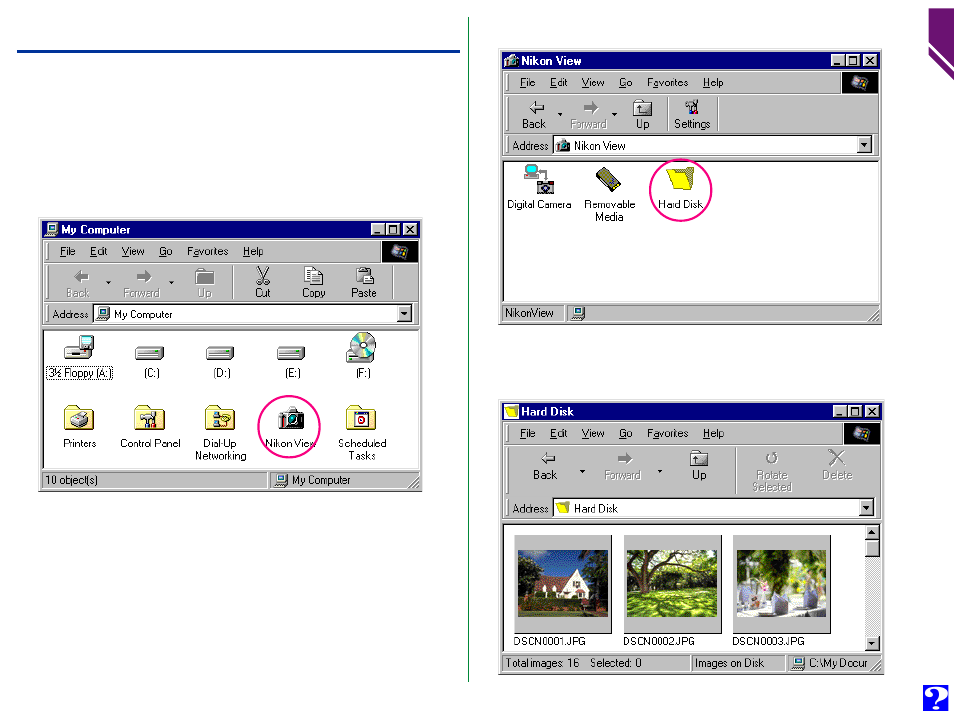Minimize the Hard Disk window

pos(839,411)
